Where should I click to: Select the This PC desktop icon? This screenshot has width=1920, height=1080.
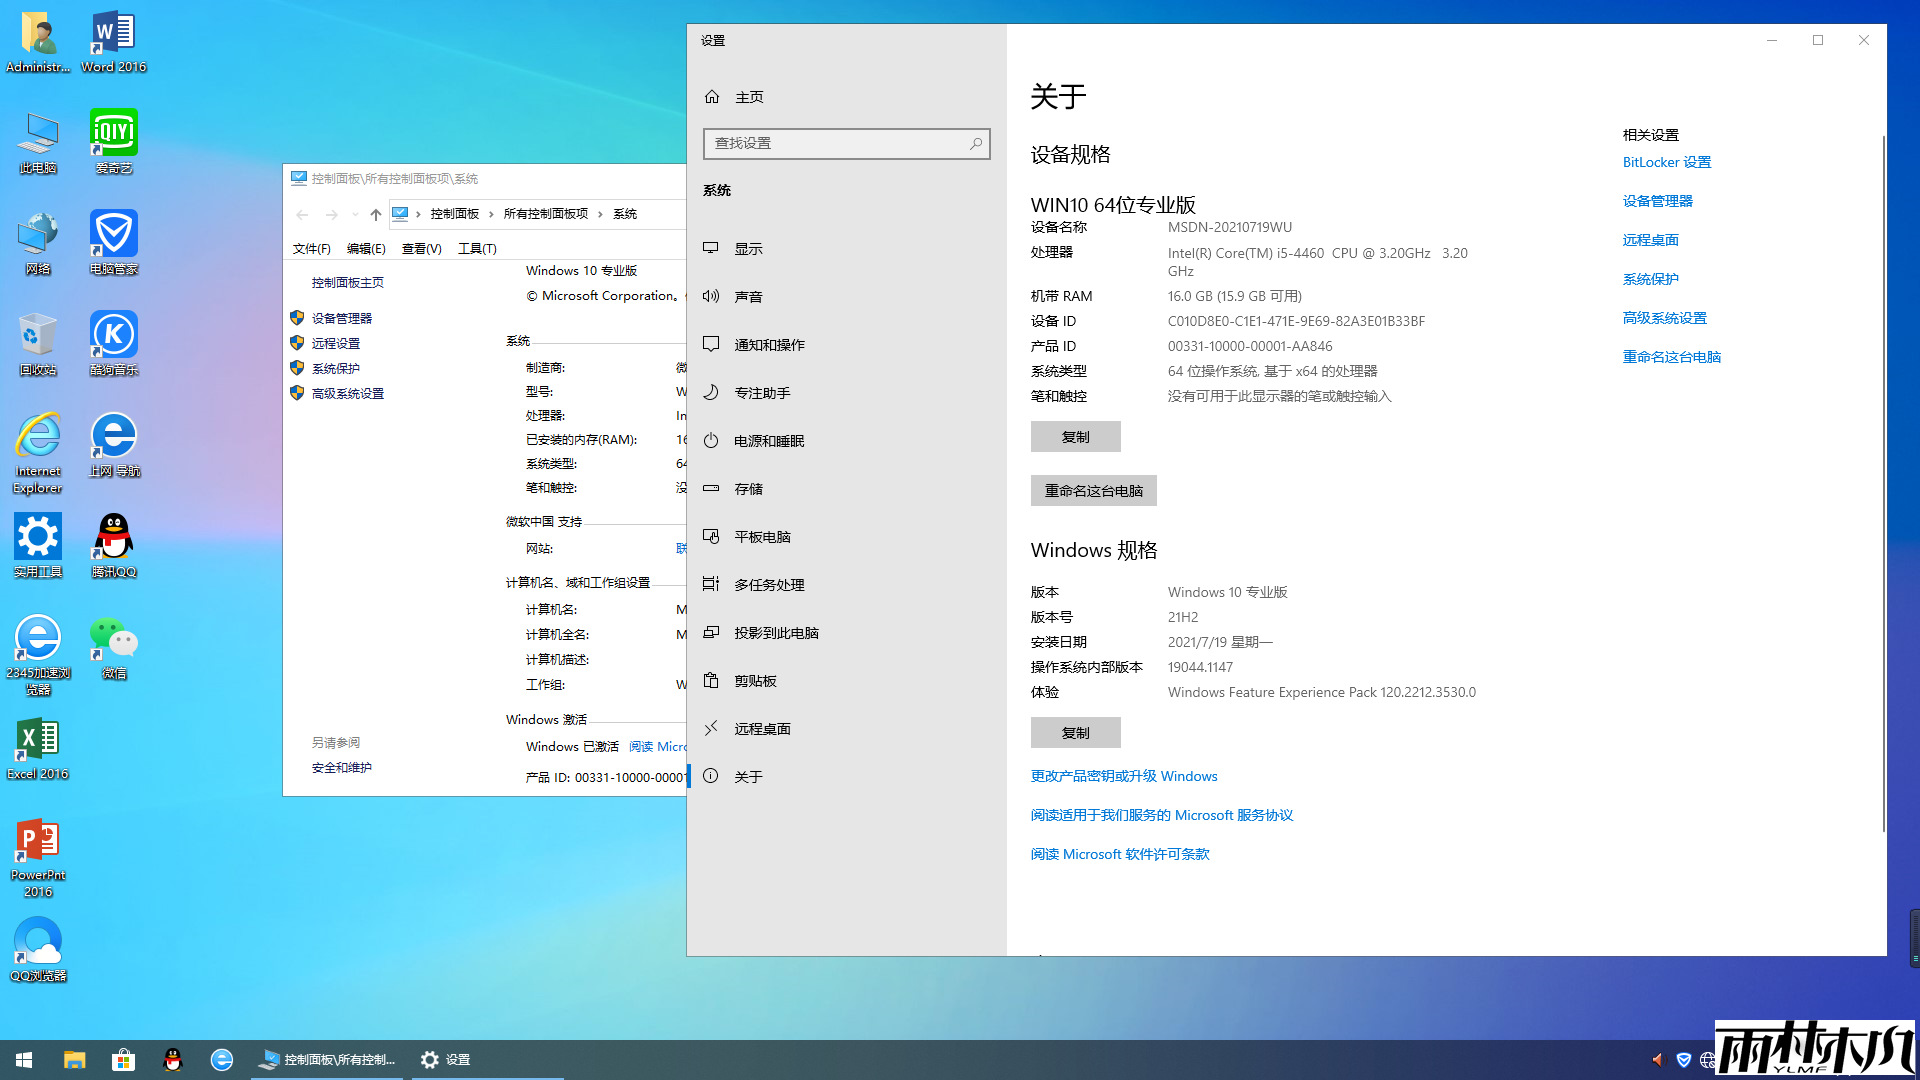[x=38, y=141]
